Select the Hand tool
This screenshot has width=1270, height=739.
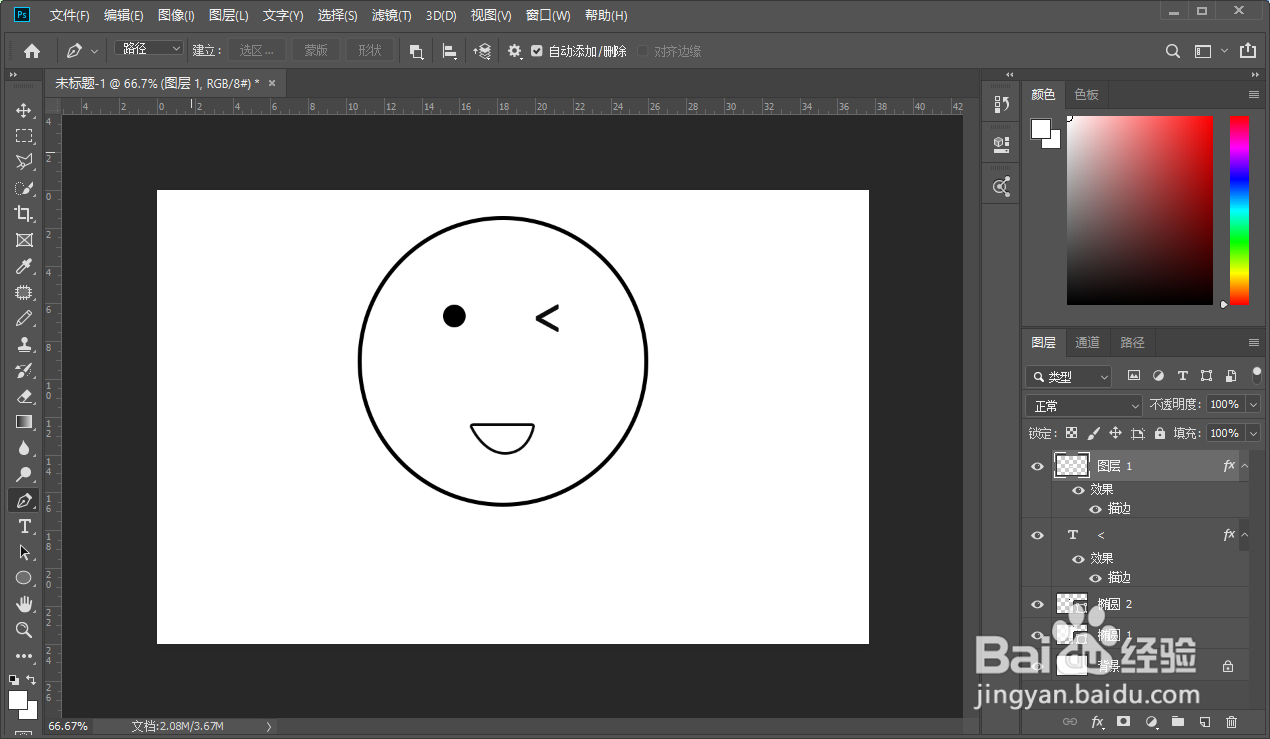click(24, 604)
